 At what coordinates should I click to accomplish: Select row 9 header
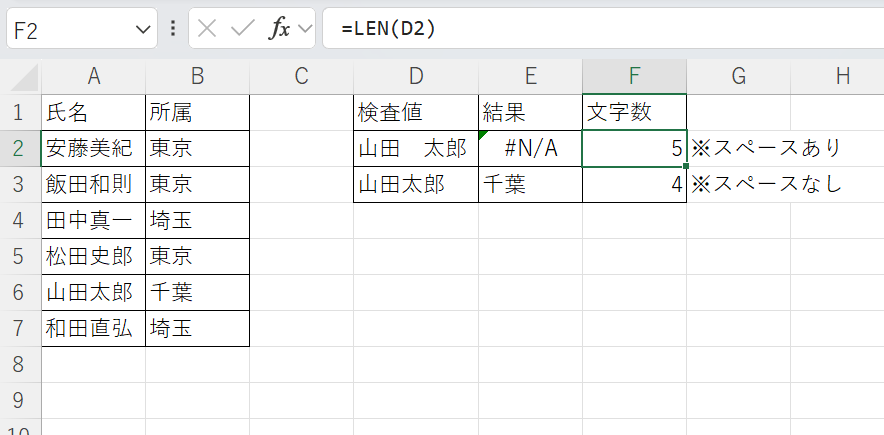tap(20, 401)
